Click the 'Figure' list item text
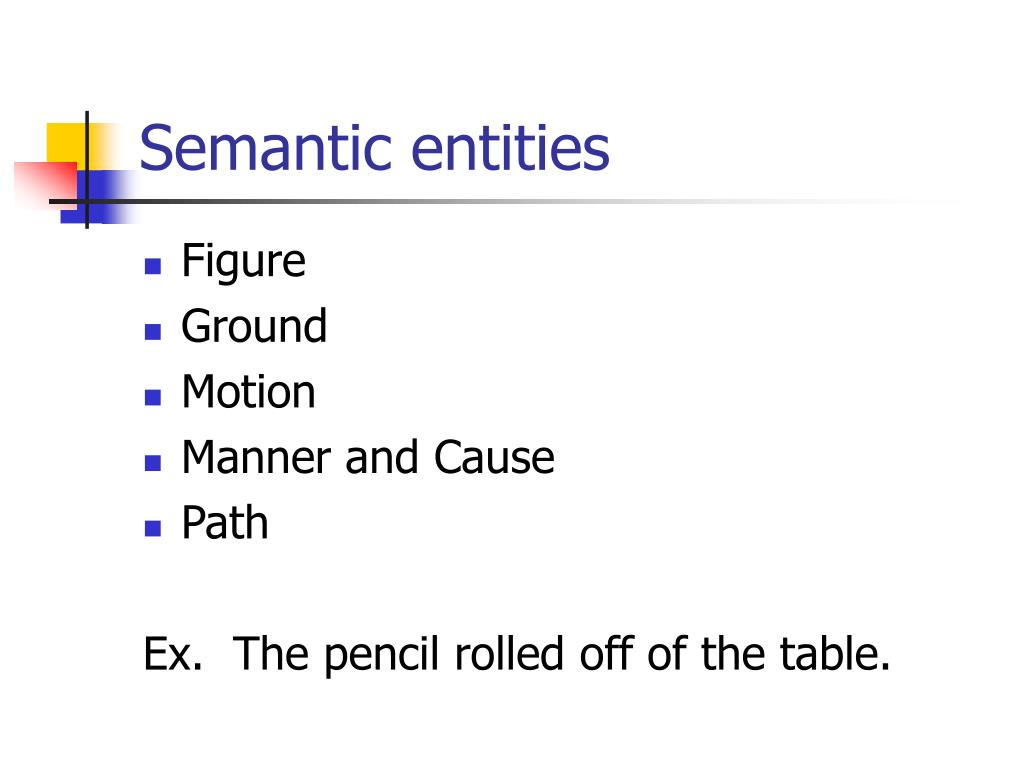The height and width of the screenshot is (768, 1024). 243,263
